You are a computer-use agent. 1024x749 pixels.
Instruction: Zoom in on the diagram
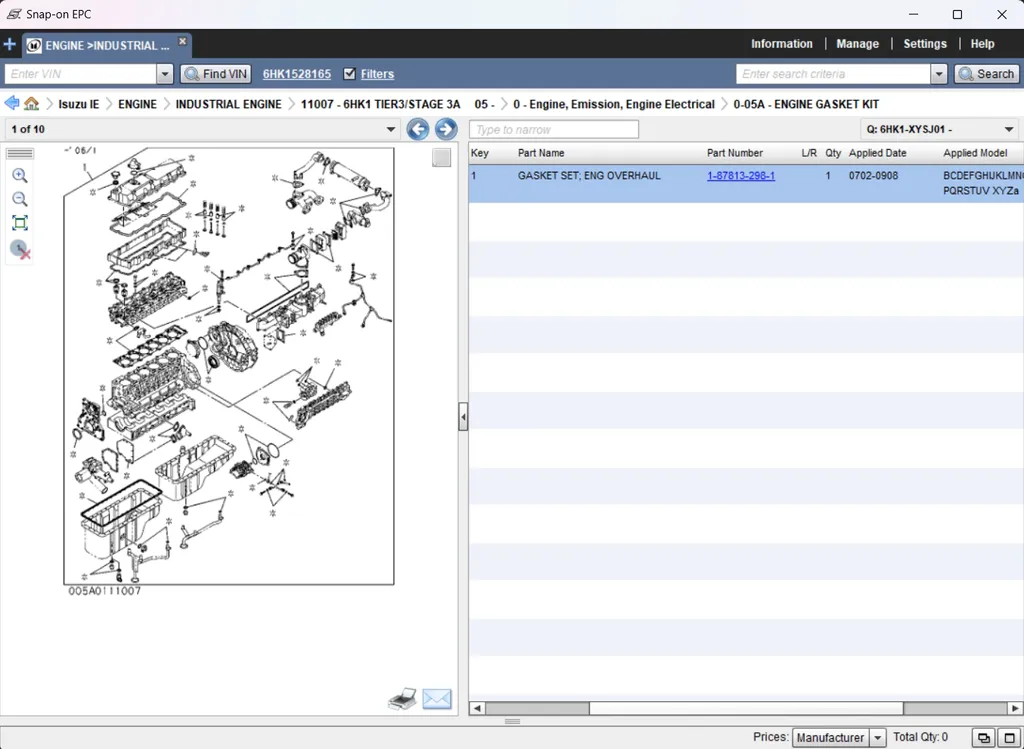pos(20,175)
